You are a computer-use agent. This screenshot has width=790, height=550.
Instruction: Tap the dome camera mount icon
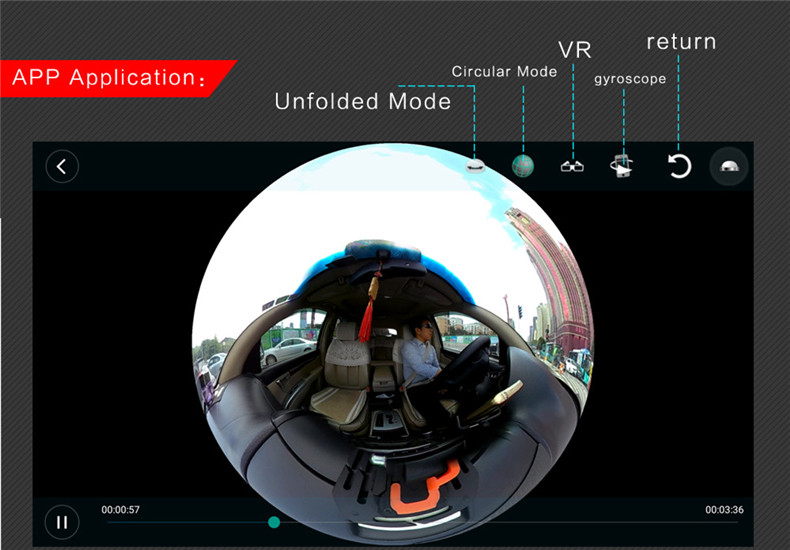[x=729, y=166]
